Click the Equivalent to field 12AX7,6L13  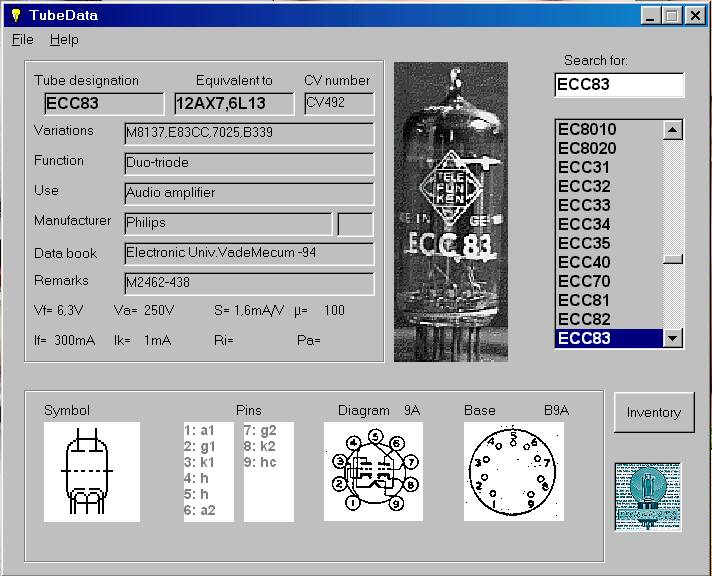click(x=234, y=104)
